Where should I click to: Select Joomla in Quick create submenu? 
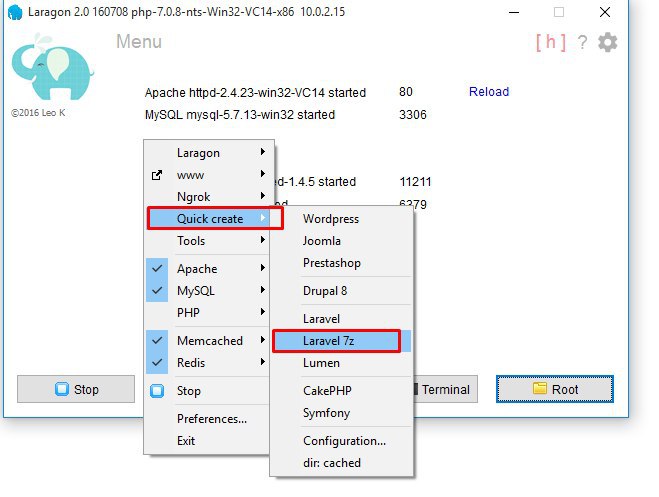pos(342,241)
